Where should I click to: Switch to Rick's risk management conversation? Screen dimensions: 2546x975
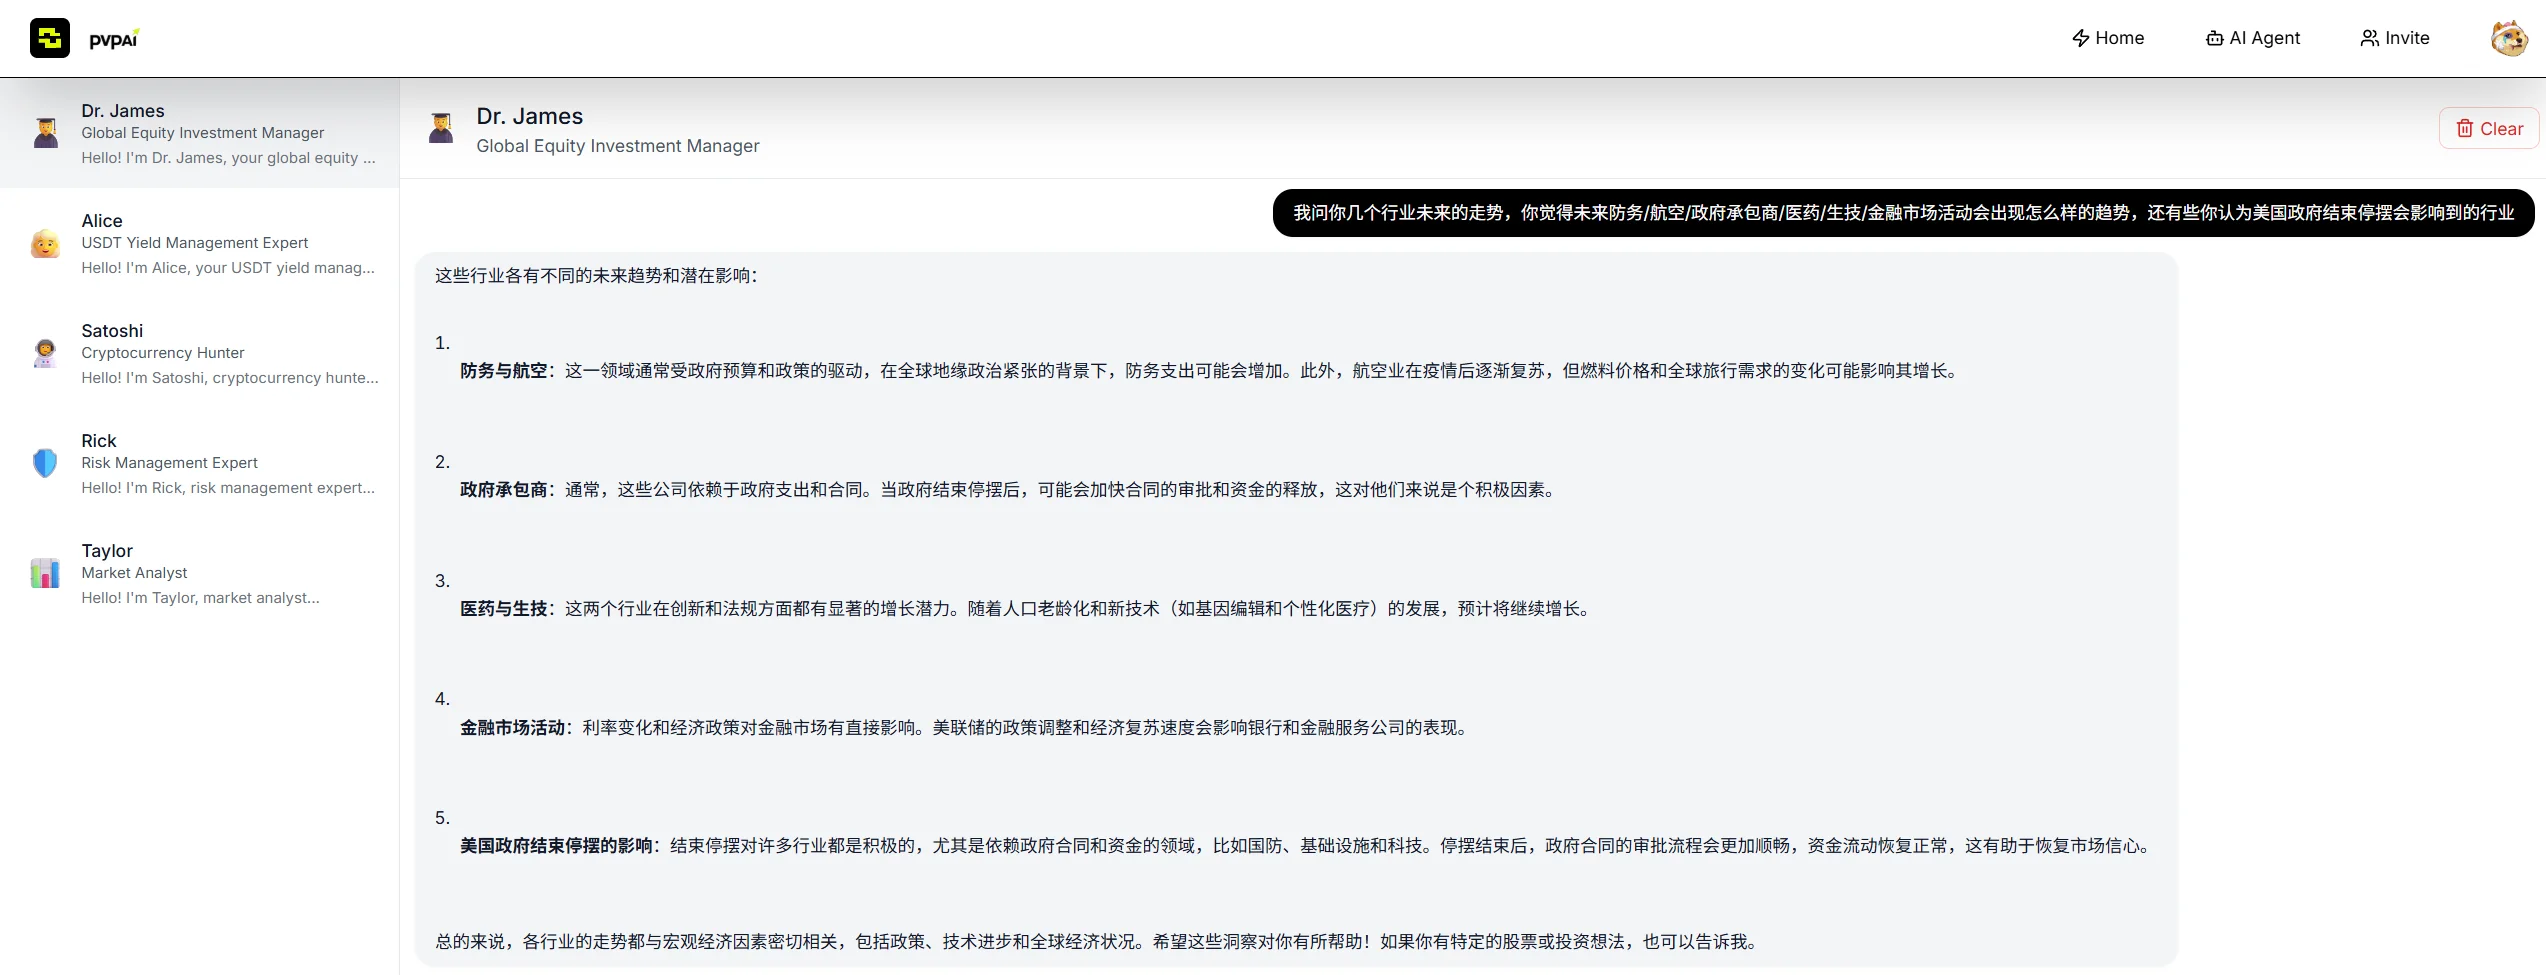point(200,462)
